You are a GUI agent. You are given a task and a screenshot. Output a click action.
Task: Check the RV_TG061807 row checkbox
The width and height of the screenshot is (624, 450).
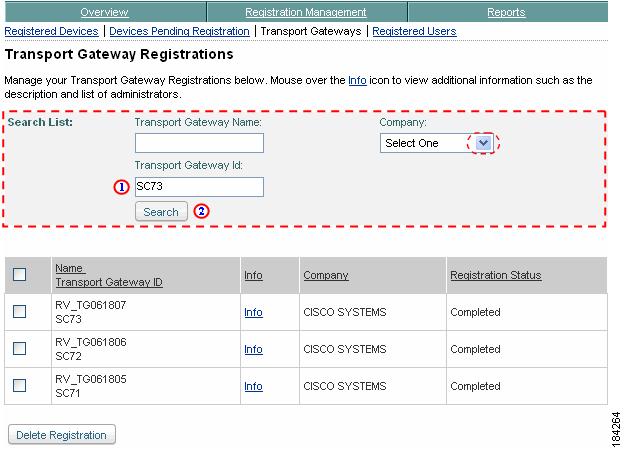pyautogui.click(x=19, y=312)
